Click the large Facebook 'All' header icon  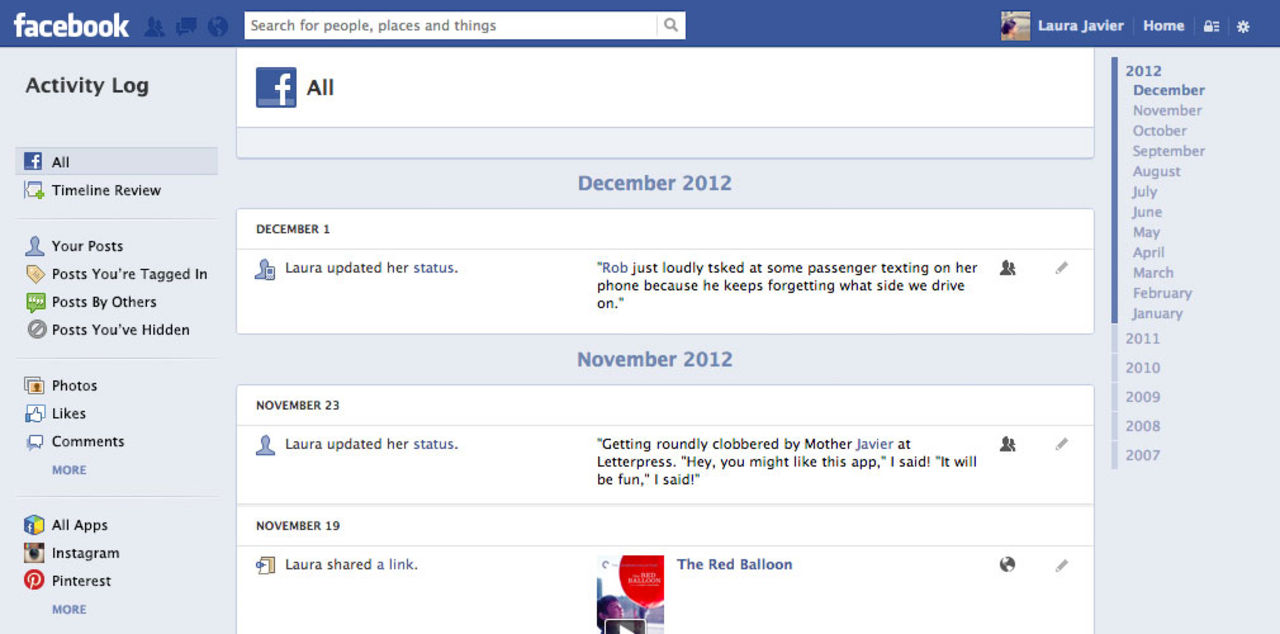click(x=276, y=88)
